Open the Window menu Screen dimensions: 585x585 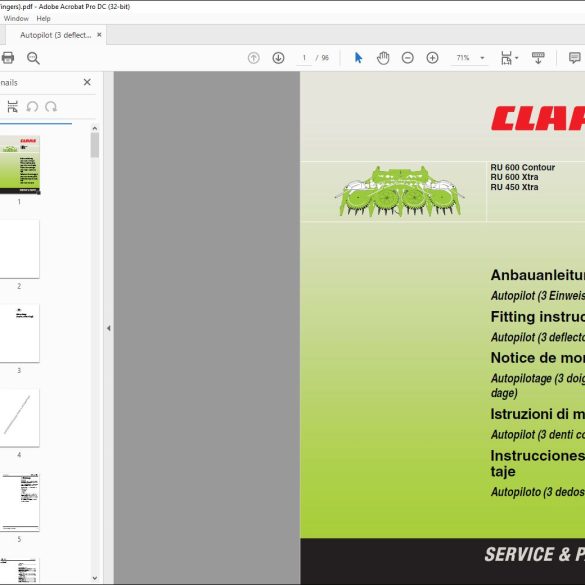click(x=16, y=18)
